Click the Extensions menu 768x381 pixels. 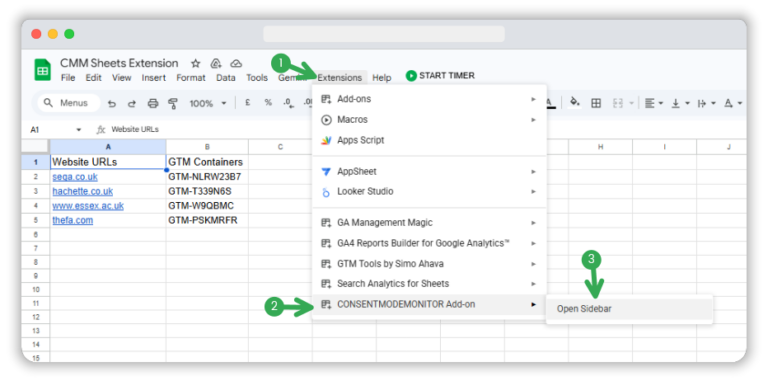pyautogui.click(x=340, y=77)
